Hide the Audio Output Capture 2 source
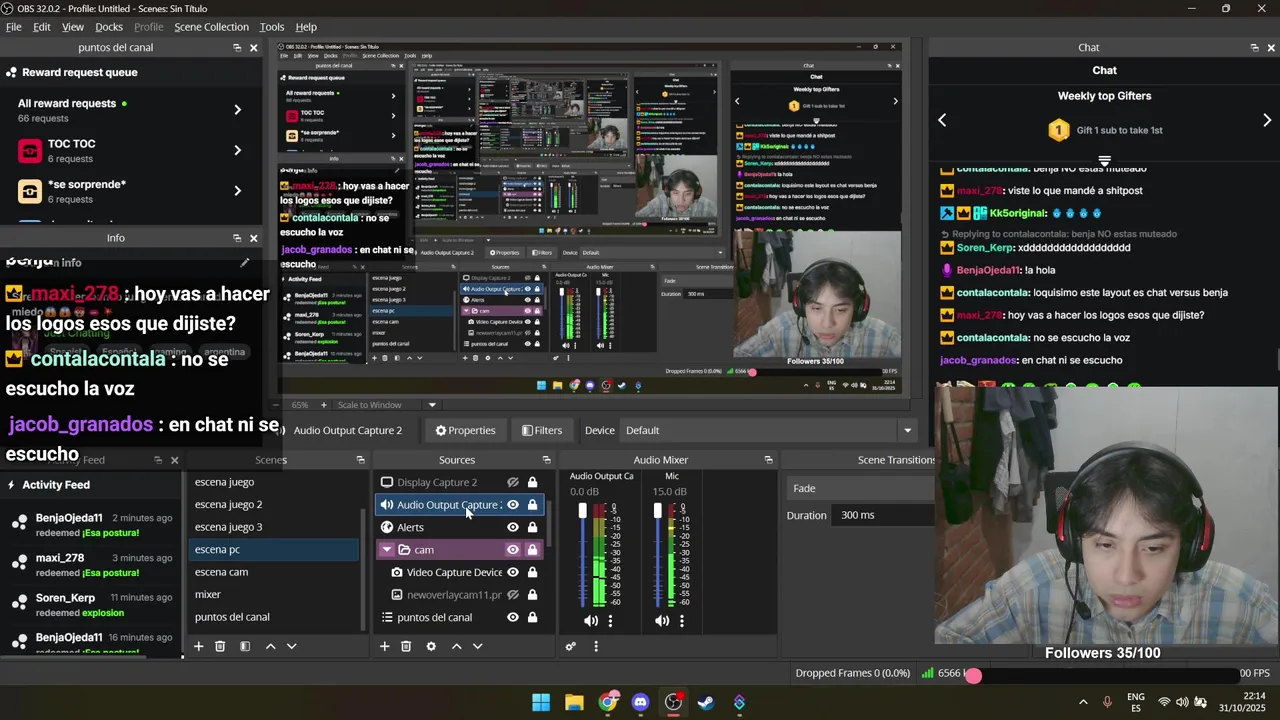1280x720 pixels. click(x=513, y=505)
